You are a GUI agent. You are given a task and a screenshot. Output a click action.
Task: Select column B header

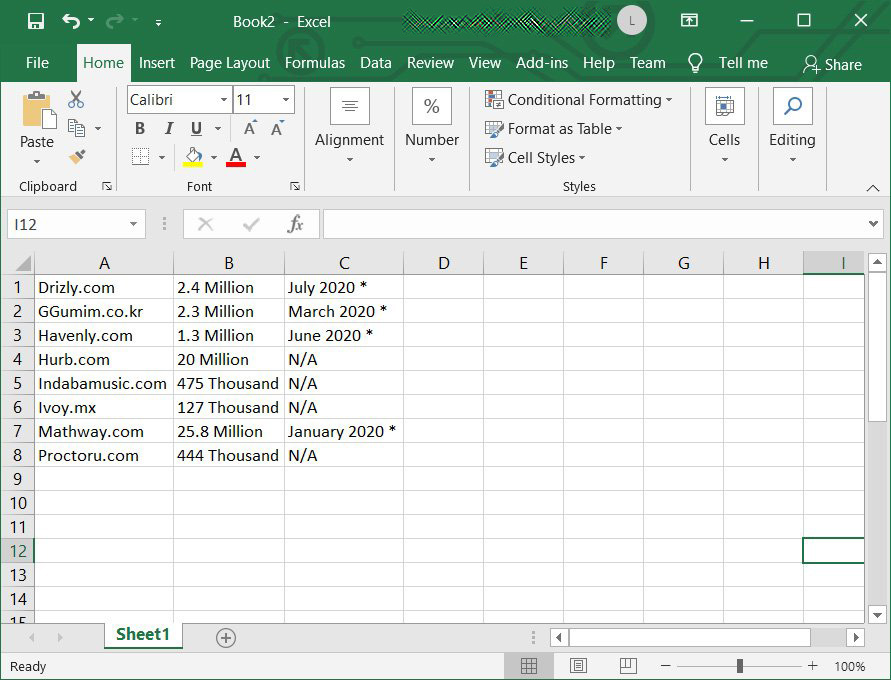point(229,263)
